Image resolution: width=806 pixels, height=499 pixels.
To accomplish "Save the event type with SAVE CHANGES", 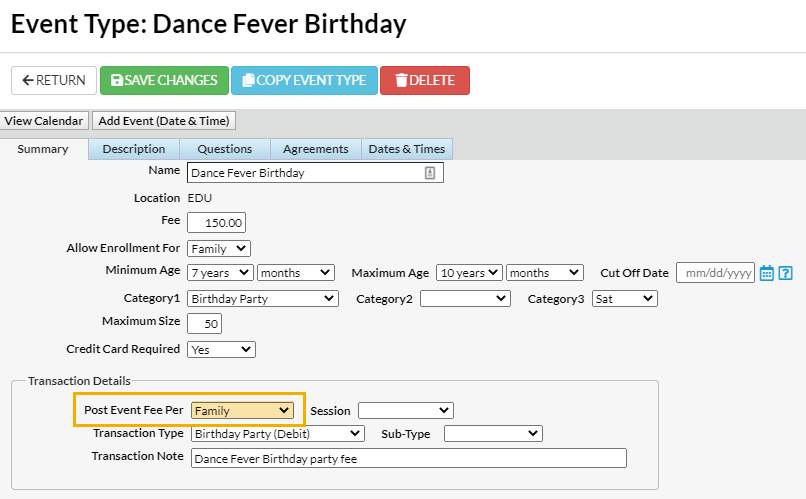I will [164, 80].
